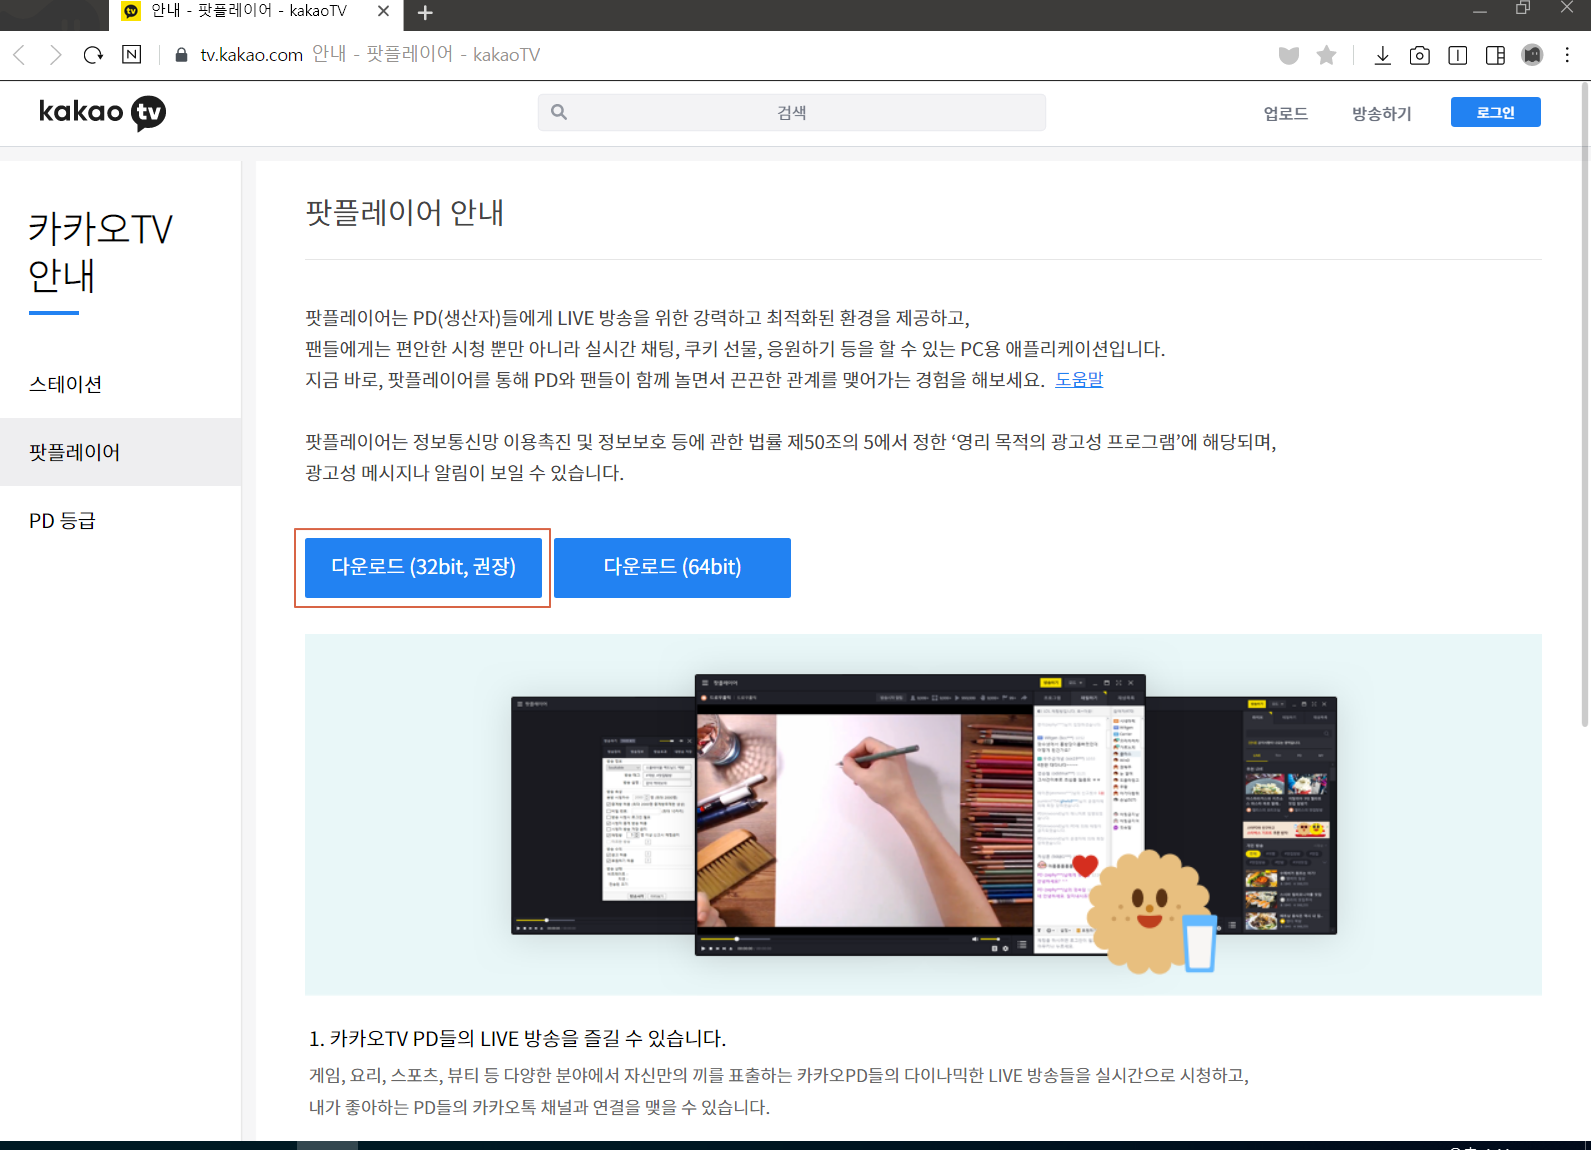Open the browser three-dot menu
Viewport: 1591px width, 1150px height.
coord(1567,55)
